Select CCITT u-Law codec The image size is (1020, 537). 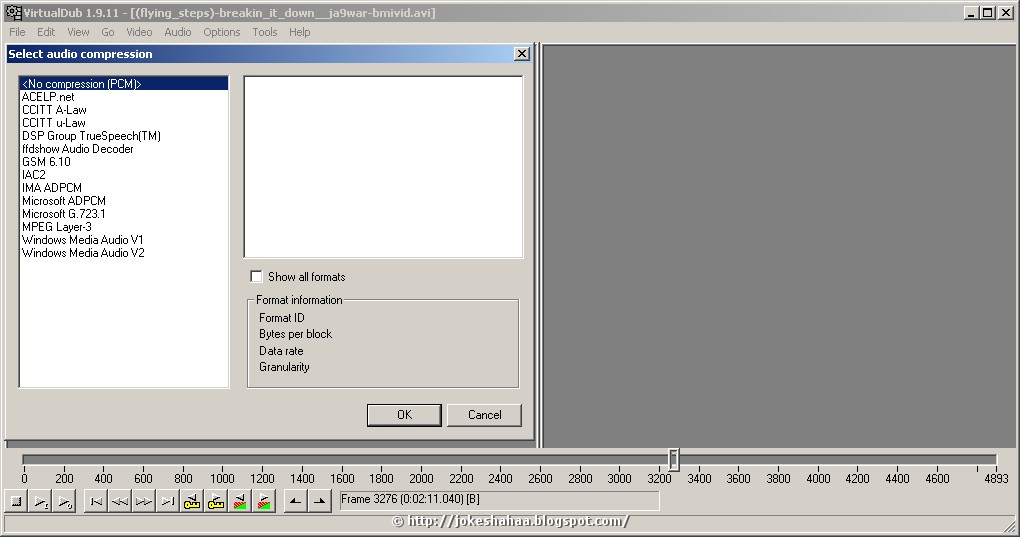pos(124,123)
